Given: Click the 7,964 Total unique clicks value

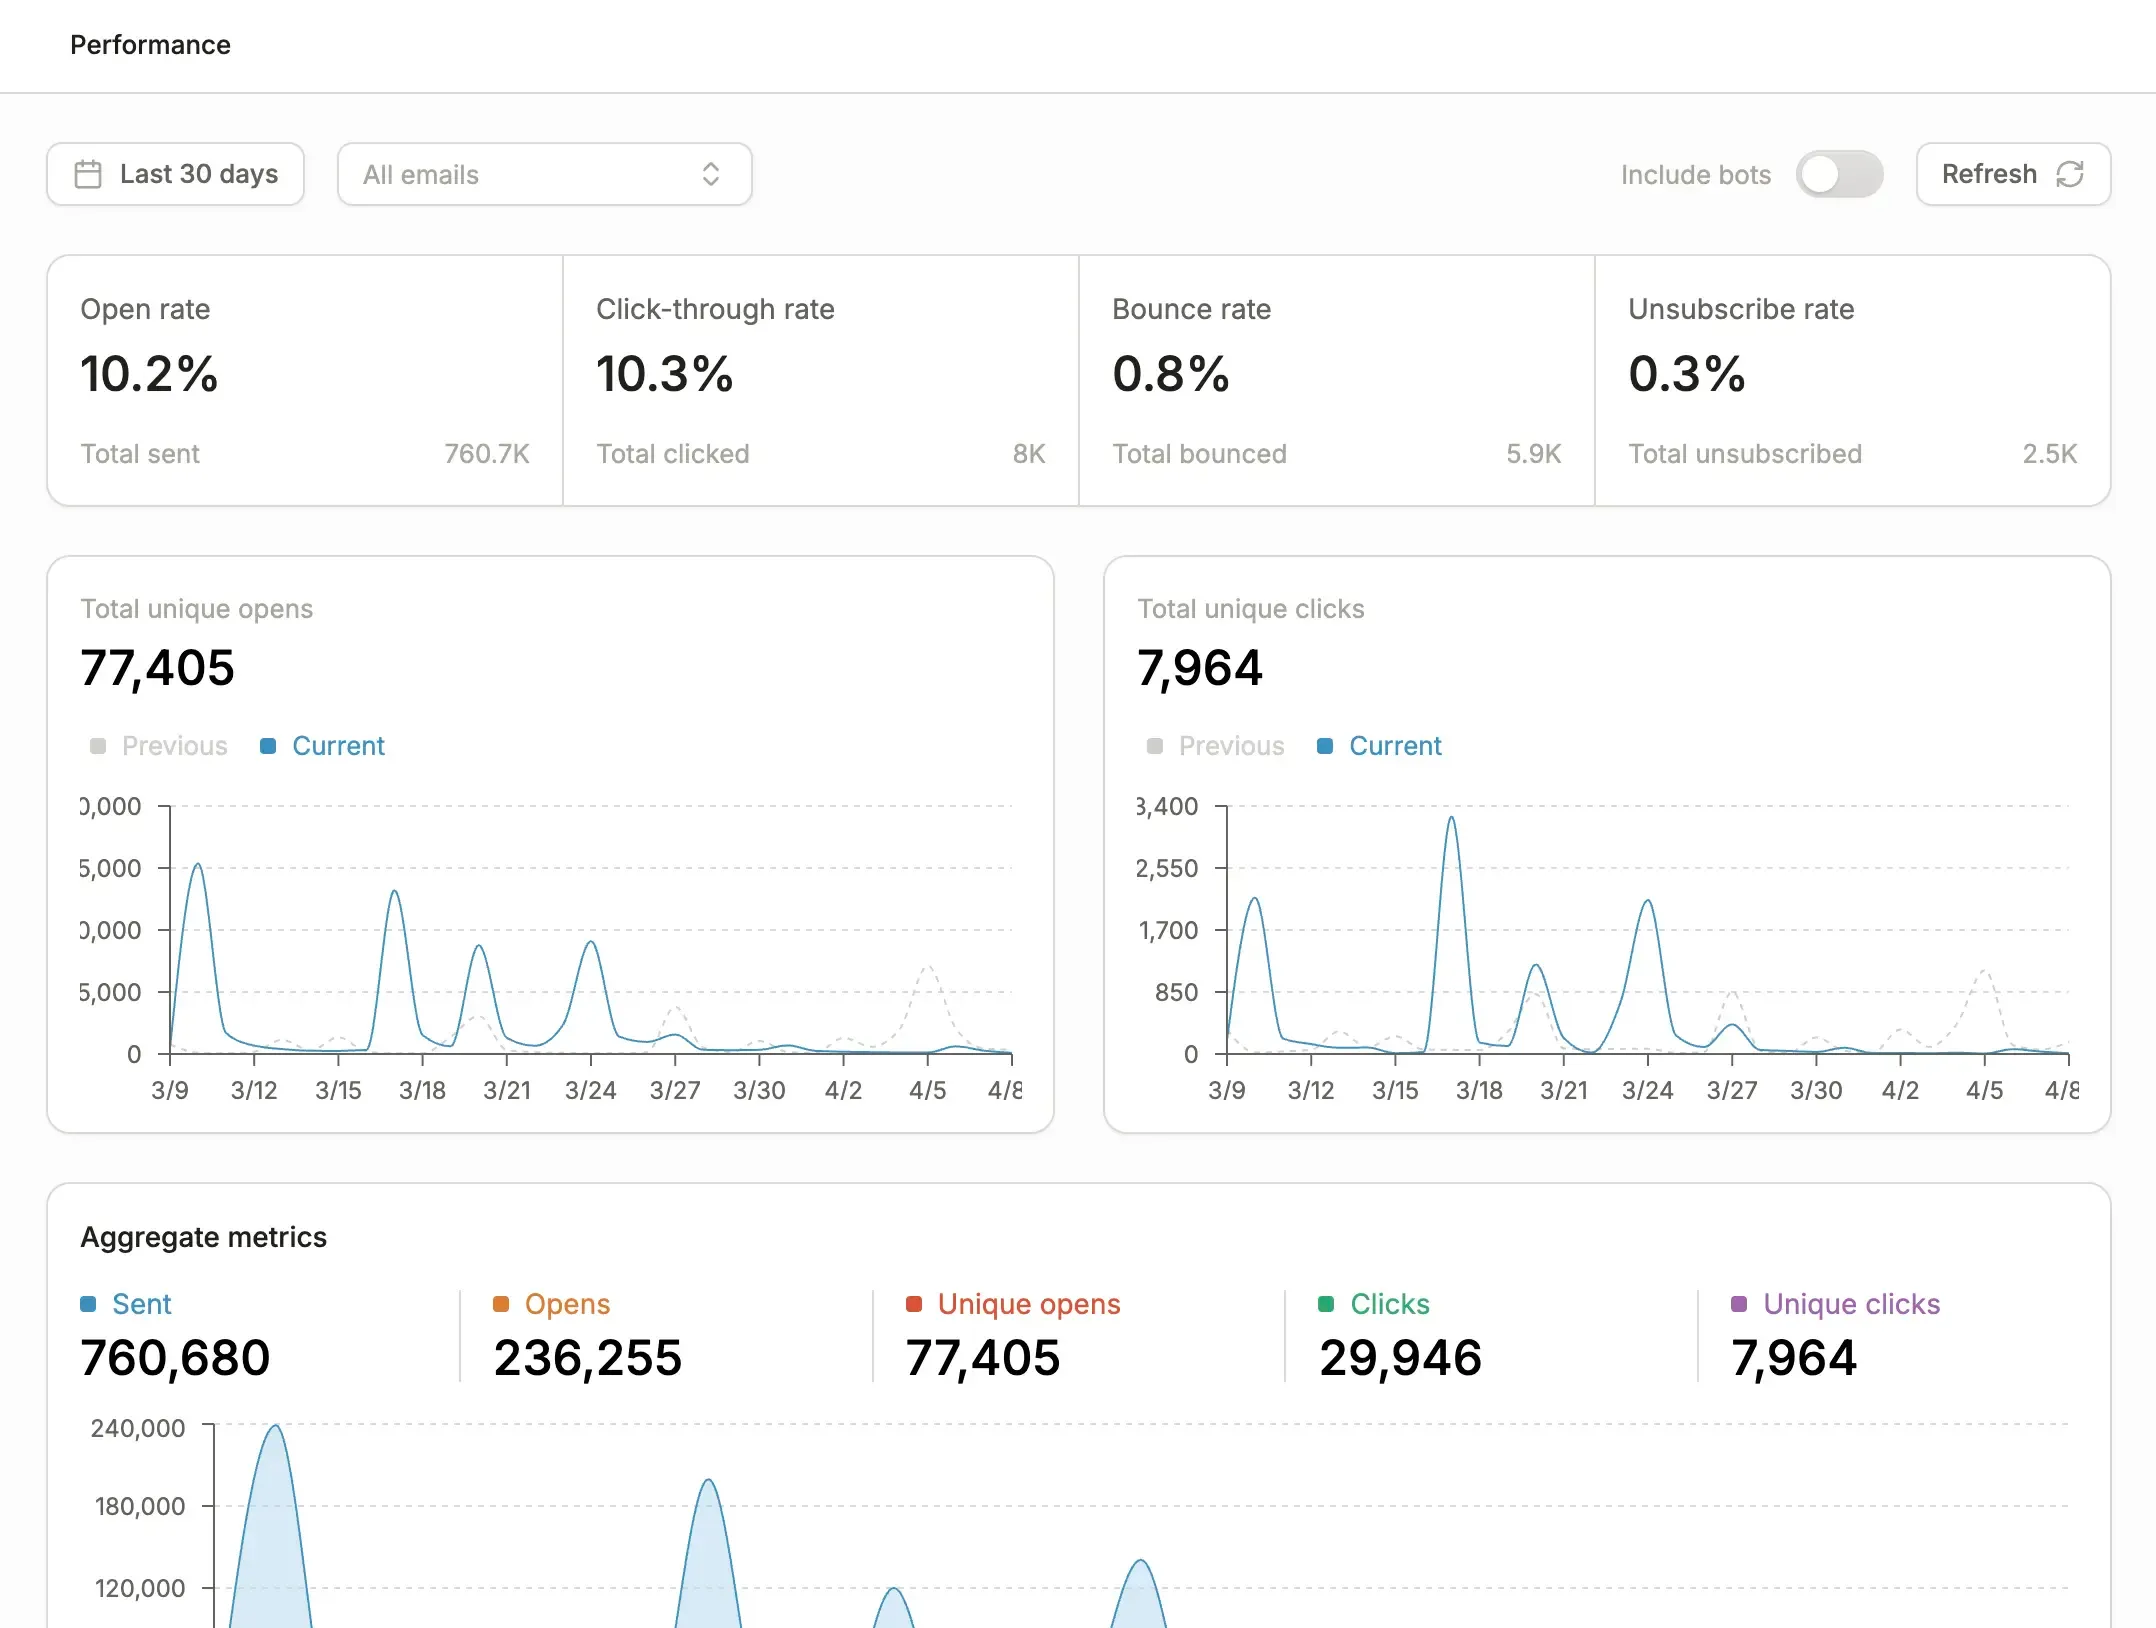Looking at the screenshot, I should pos(1201,668).
